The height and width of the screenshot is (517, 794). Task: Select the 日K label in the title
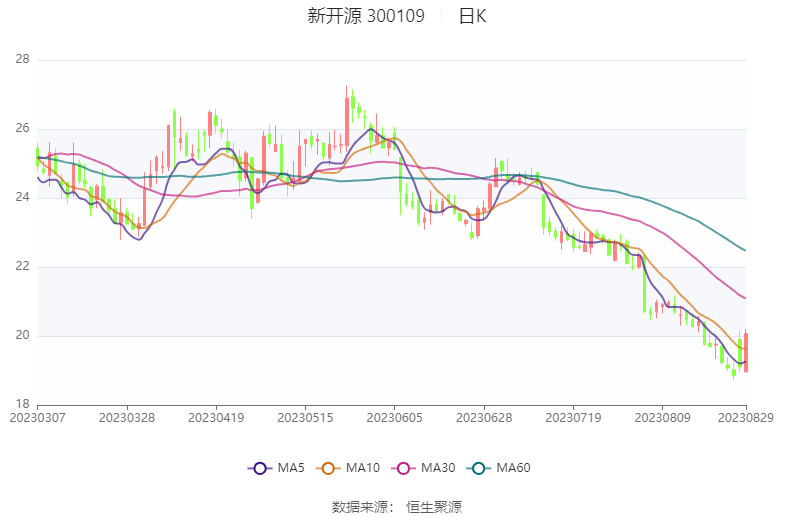pos(472,16)
